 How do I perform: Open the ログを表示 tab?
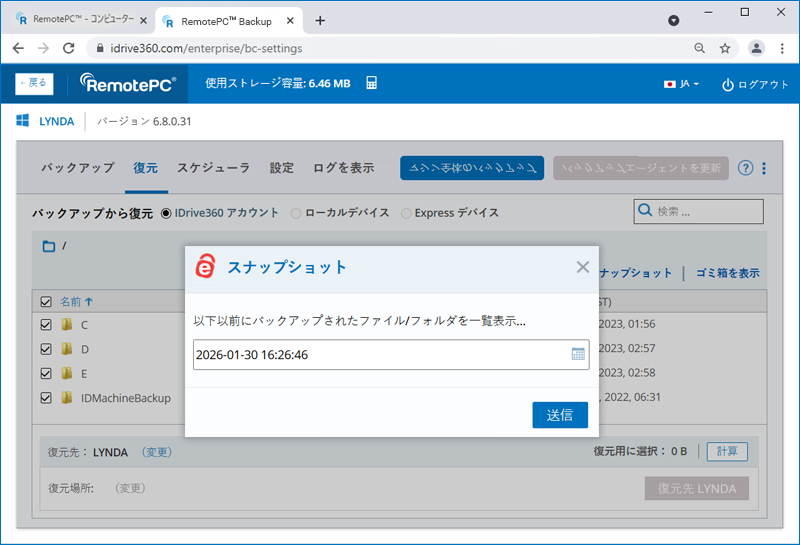[x=343, y=168]
